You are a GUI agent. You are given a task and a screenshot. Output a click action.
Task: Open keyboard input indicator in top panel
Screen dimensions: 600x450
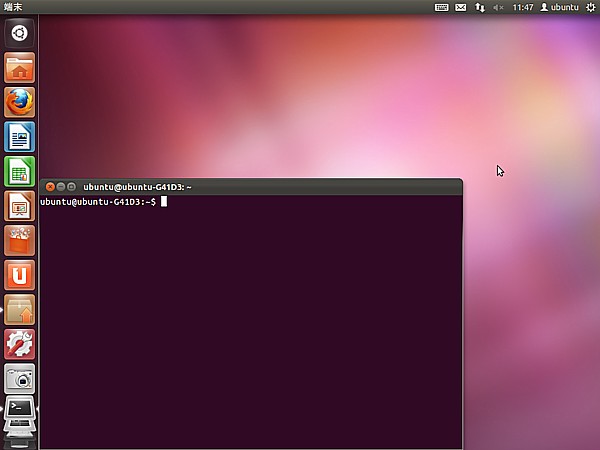coord(441,7)
